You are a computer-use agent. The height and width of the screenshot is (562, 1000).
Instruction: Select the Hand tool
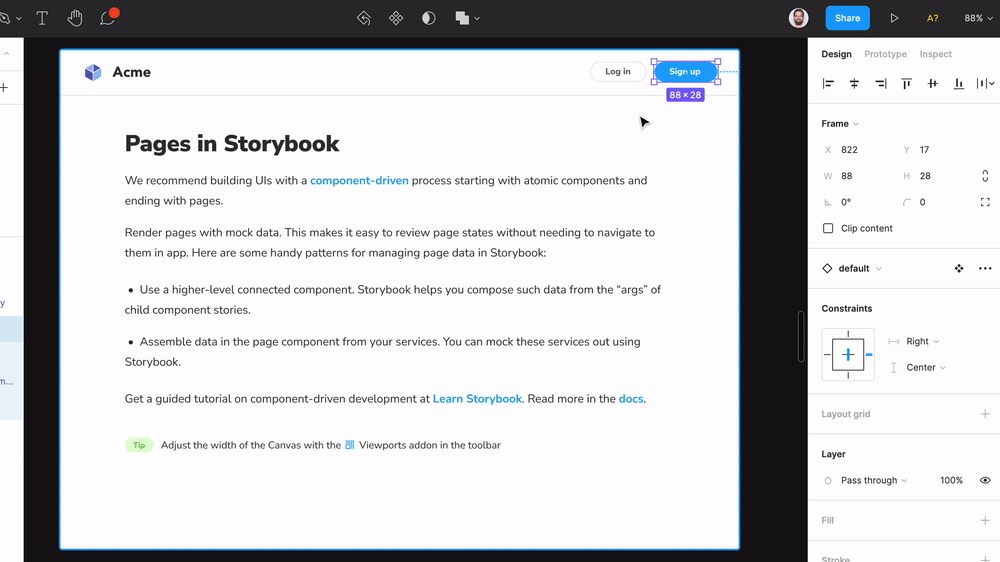click(x=75, y=18)
